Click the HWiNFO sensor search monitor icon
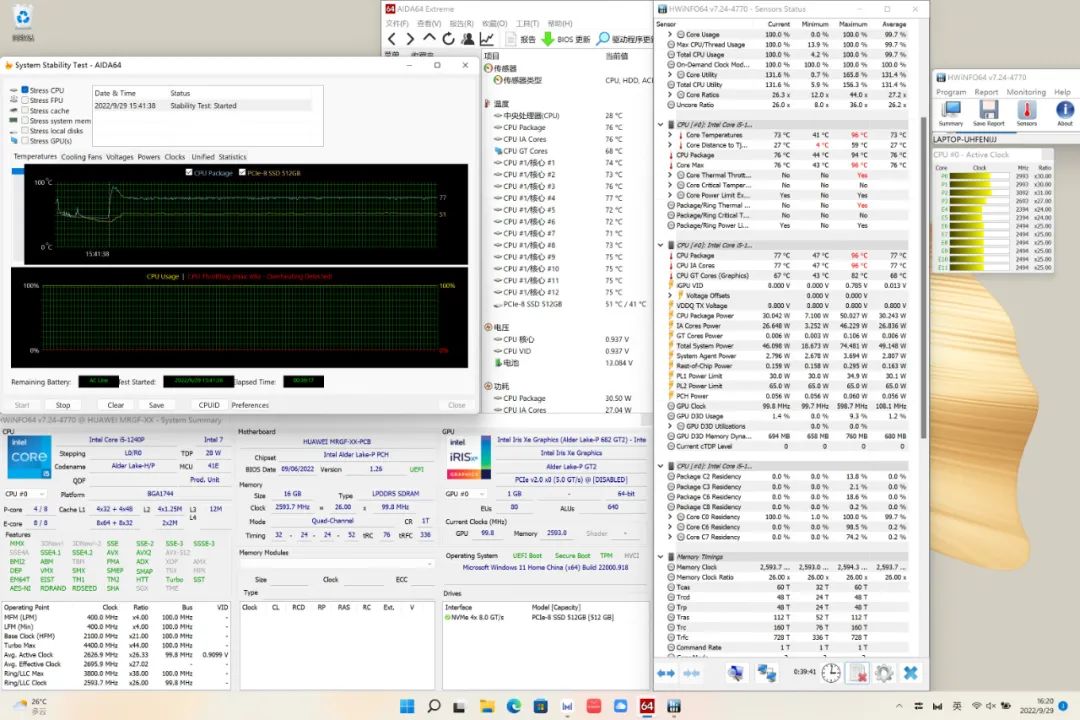Screen dimensions: 1080x720 736,673
